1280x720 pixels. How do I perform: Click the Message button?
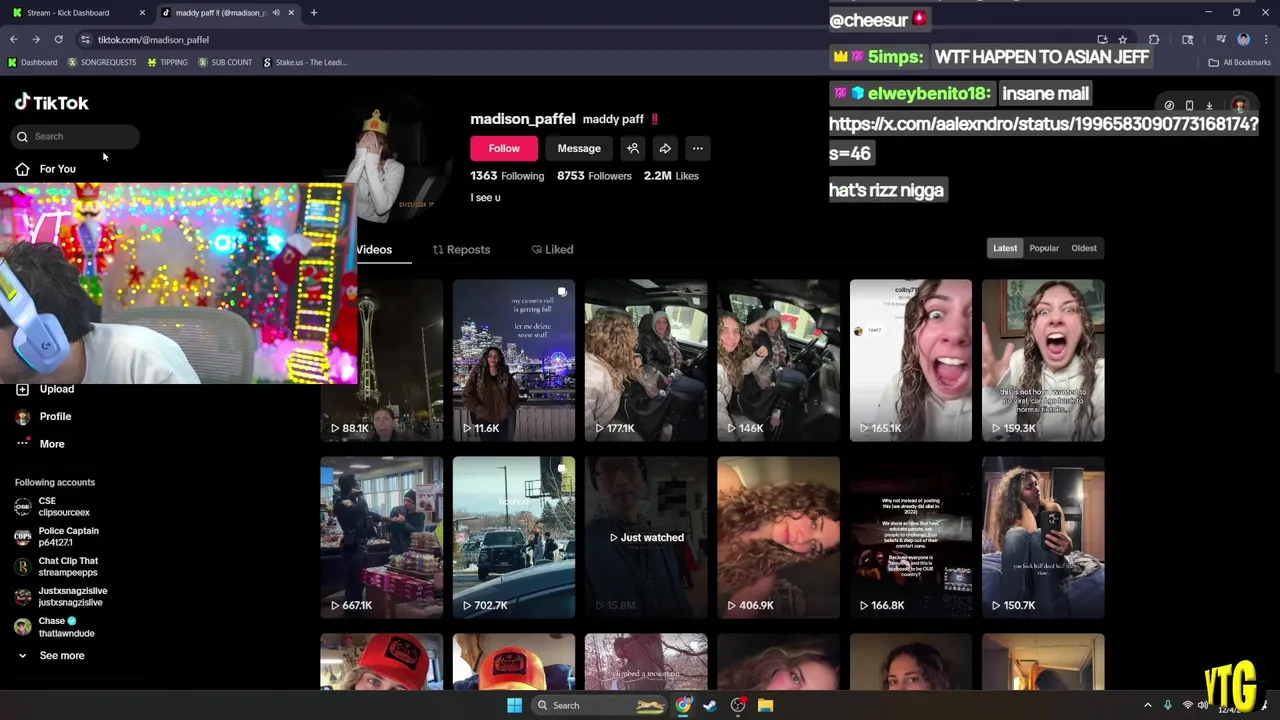click(x=579, y=148)
